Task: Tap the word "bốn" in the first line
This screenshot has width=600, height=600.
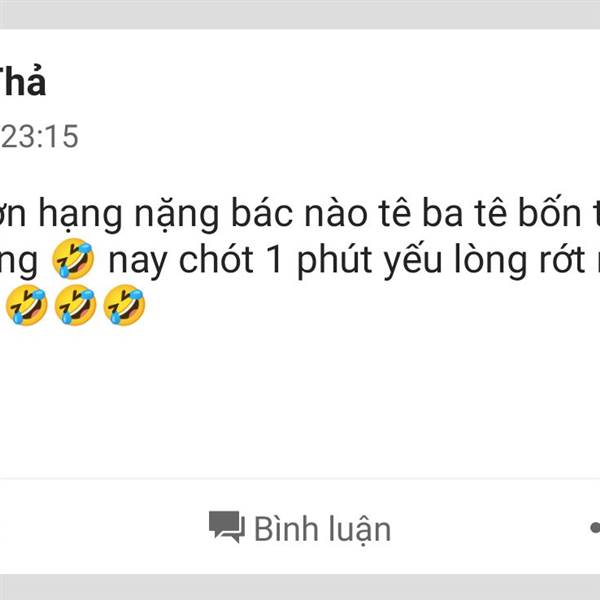Action: [550, 212]
